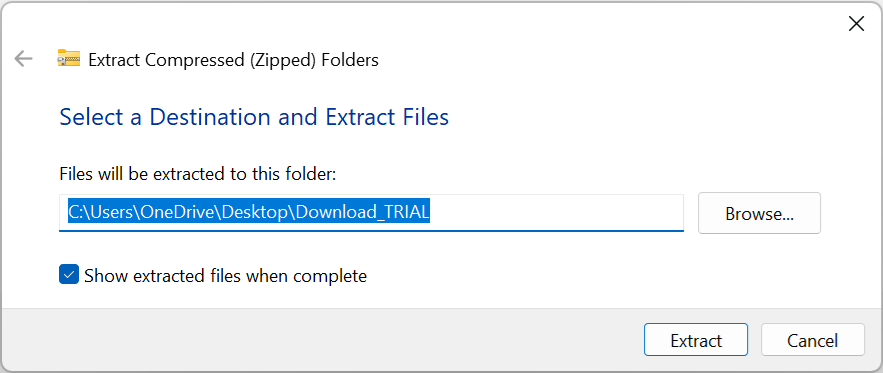Image resolution: width=883 pixels, height=373 pixels.
Task: Click the highlighted path C:\Users\OneDrive\Desktop\Download_TRIAL
Action: (249, 212)
